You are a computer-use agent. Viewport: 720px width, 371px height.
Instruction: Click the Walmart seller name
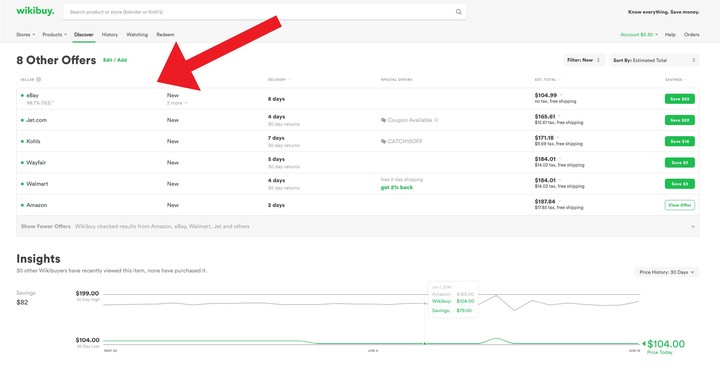37,184
